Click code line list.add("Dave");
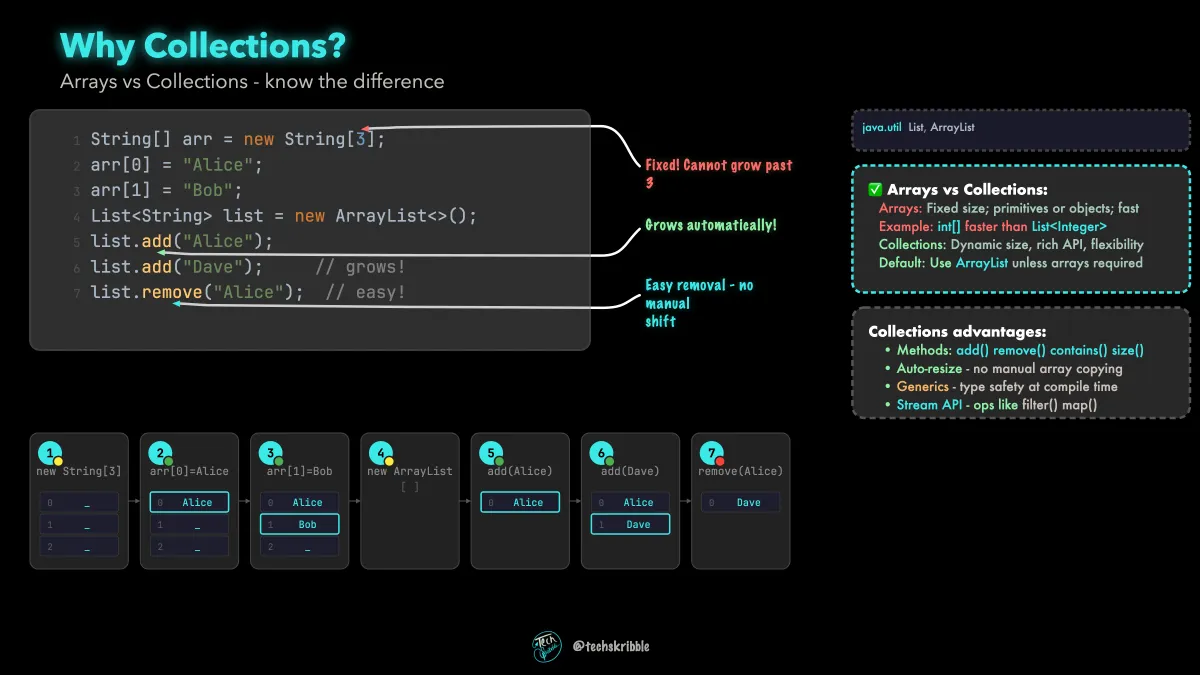Image resolution: width=1200 pixels, height=675 pixels. point(177,267)
